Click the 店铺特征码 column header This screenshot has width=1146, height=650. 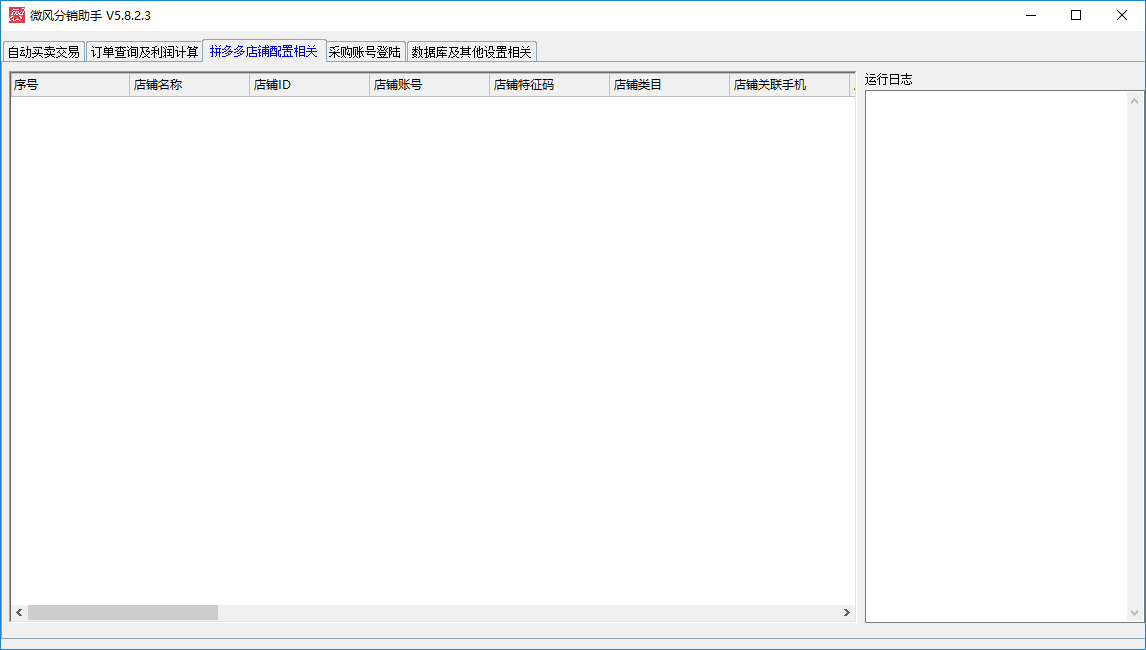click(550, 85)
